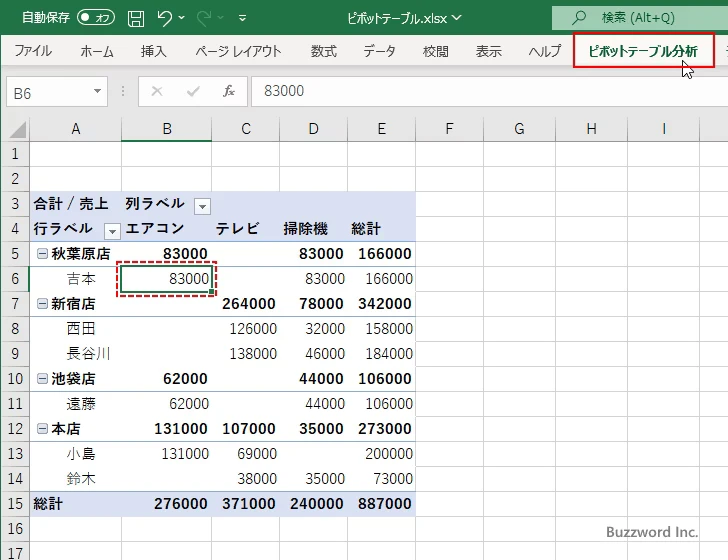Open the 列ラベル filter dropdown
The height and width of the screenshot is (560, 728).
pyautogui.click(x=202, y=206)
